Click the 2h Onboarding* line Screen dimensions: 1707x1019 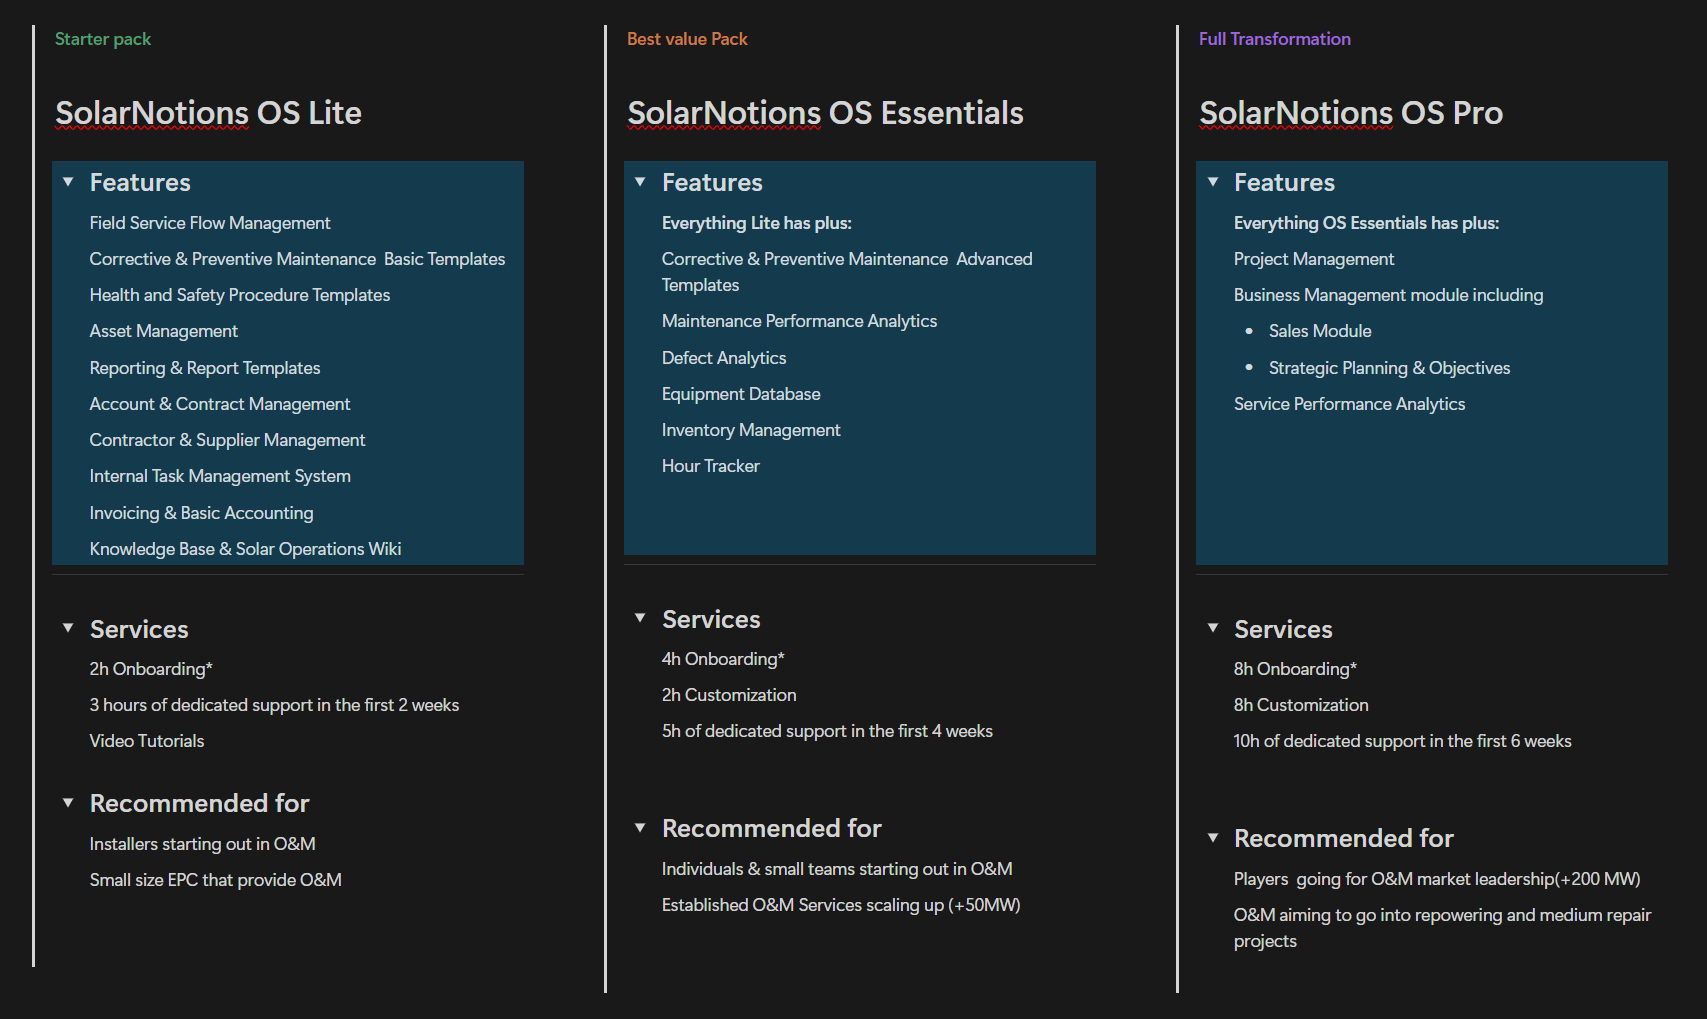tap(151, 669)
